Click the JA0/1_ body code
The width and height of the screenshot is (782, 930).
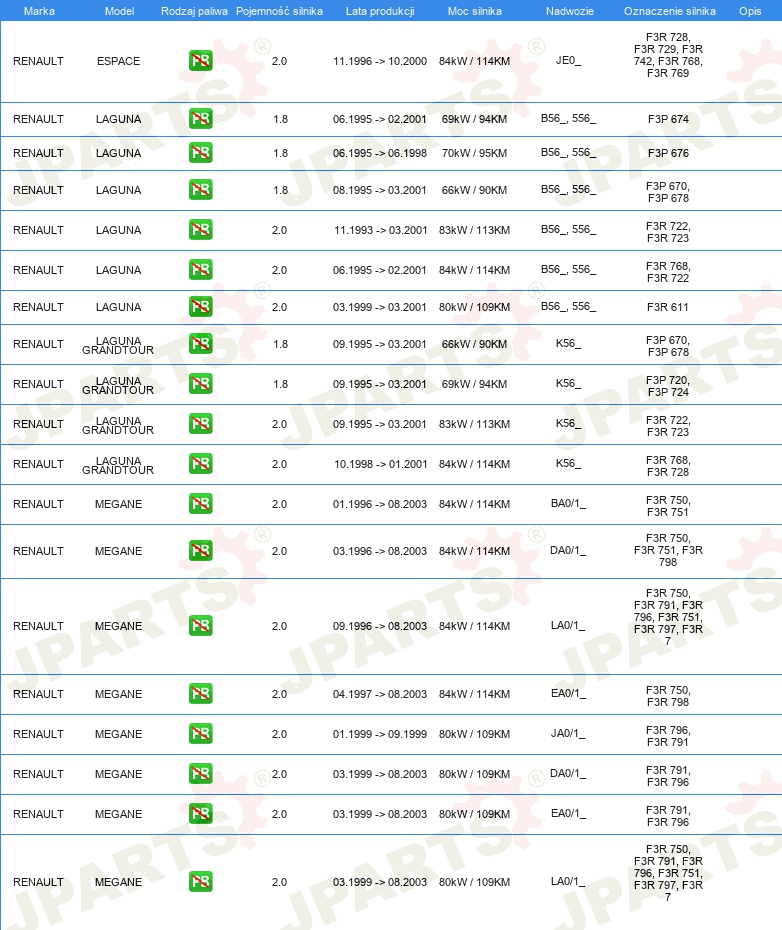pyautogui.click(x=568, y=734)
